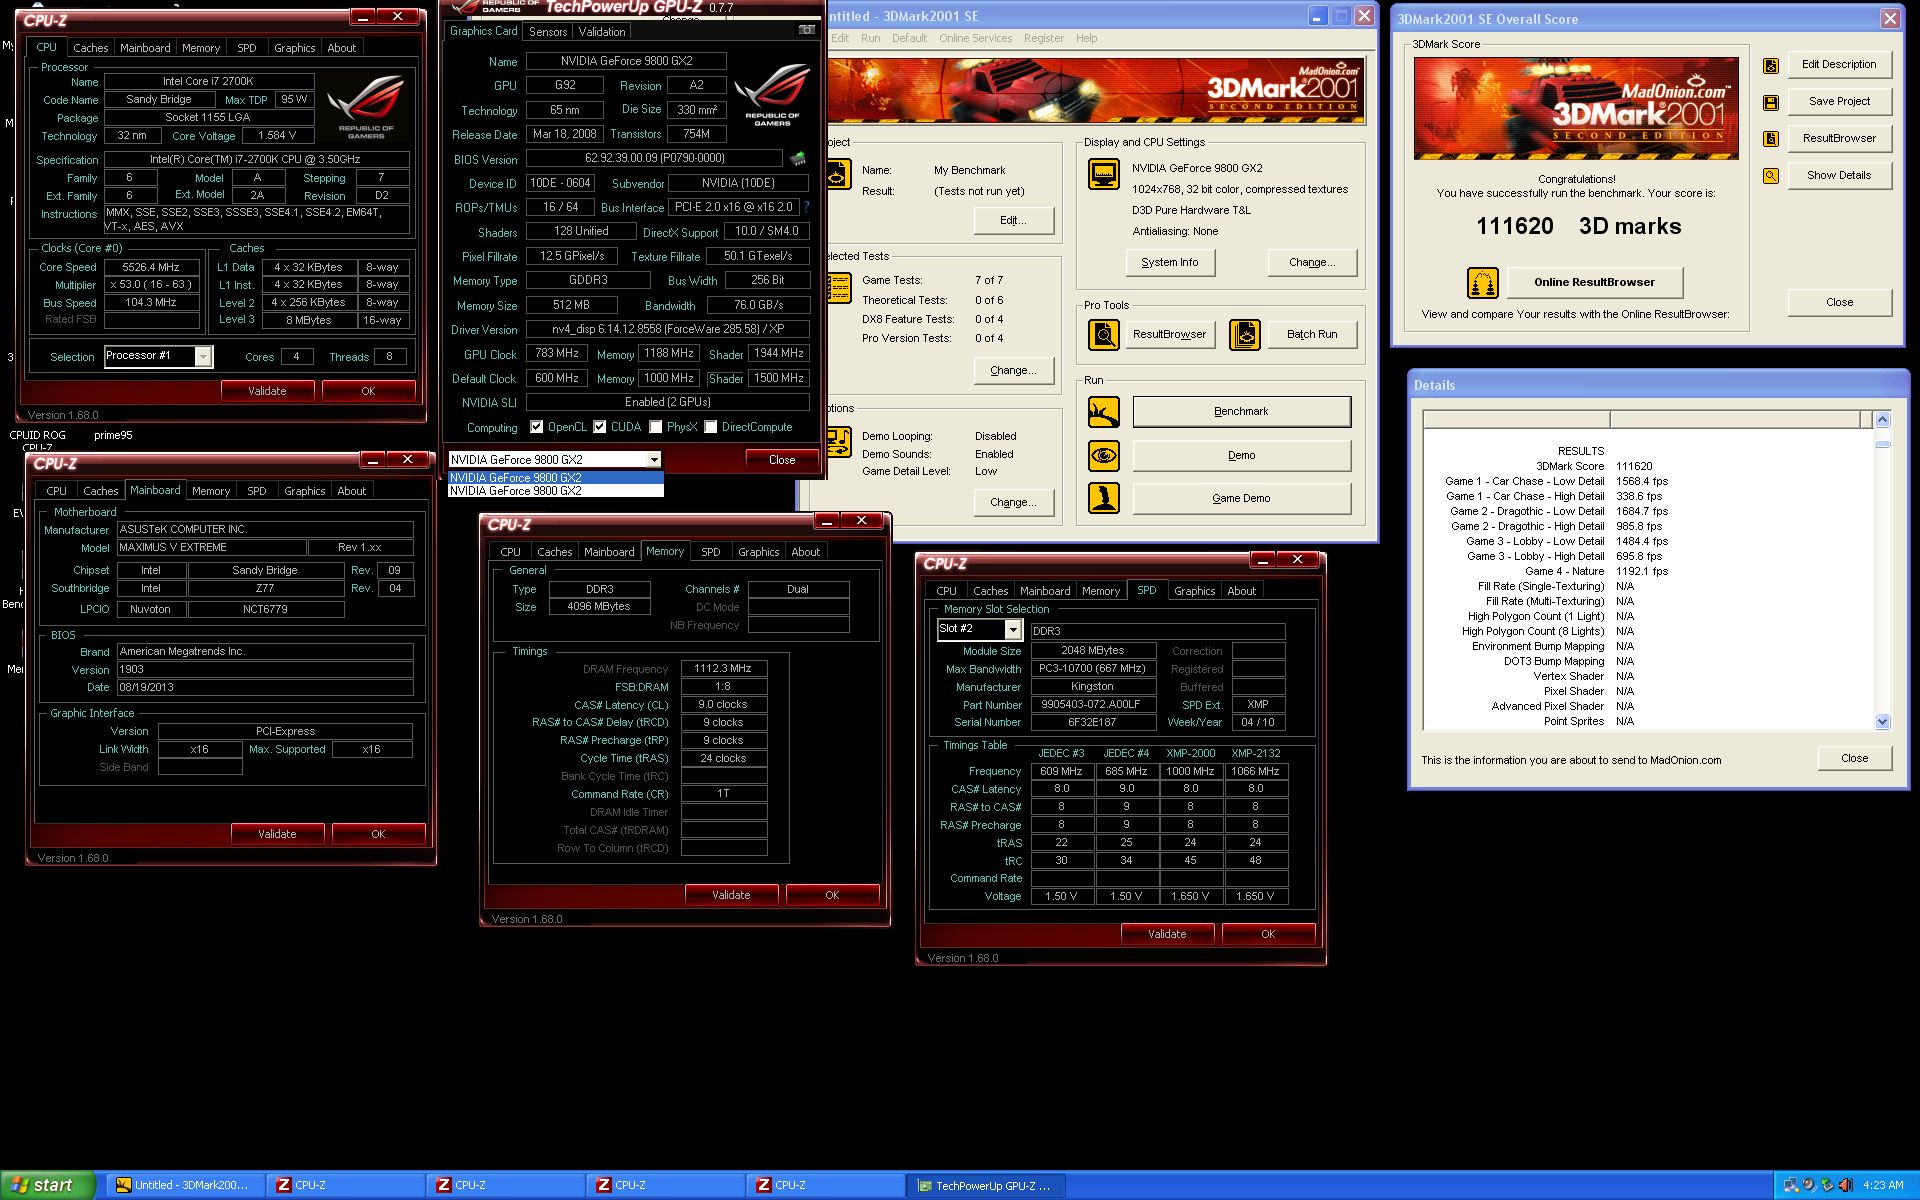Click the Benchmark run icon
1920x1200 pixels.
tap(1103, 412)
